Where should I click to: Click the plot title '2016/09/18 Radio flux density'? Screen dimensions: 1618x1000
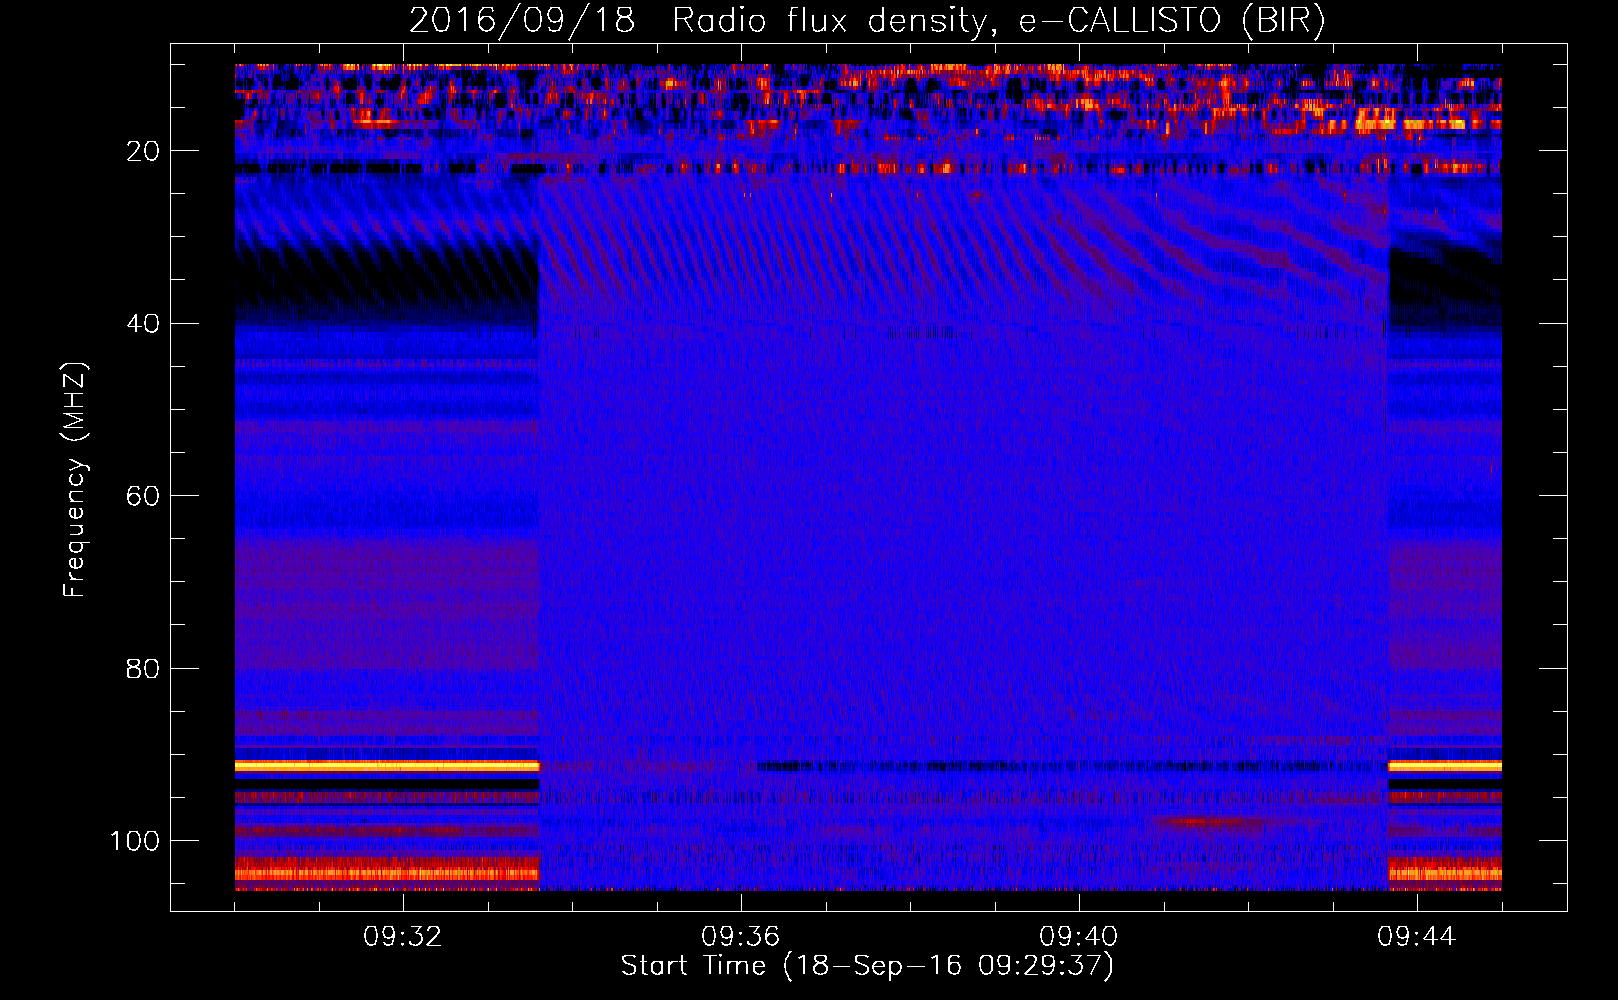697,21
